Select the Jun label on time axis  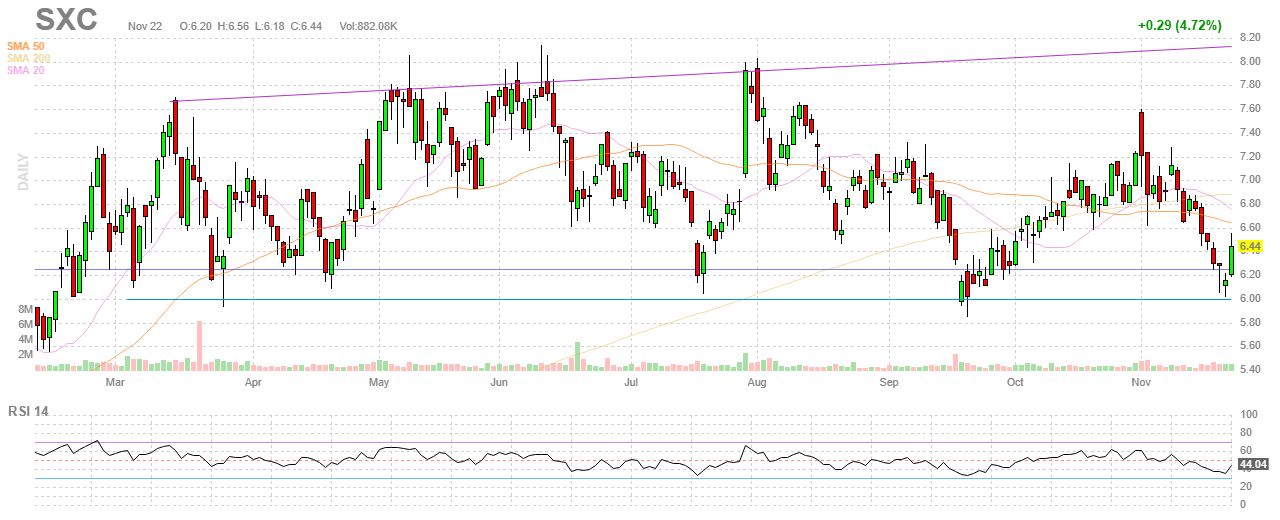(500, 382)
